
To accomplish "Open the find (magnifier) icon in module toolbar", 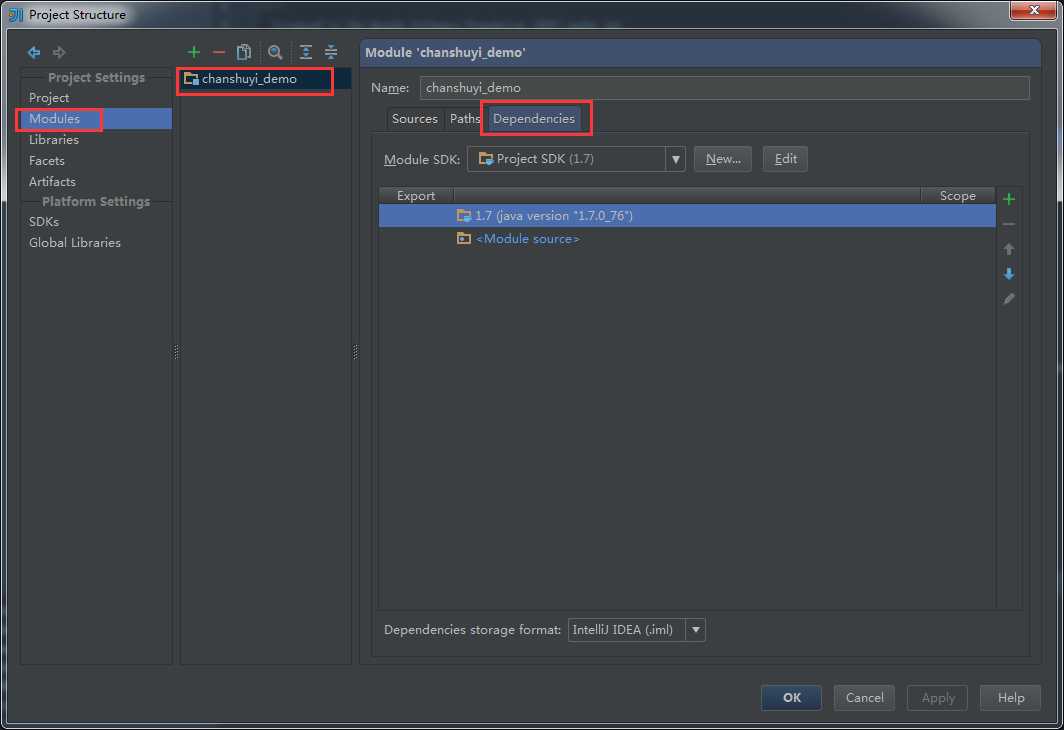I will 275,52.
